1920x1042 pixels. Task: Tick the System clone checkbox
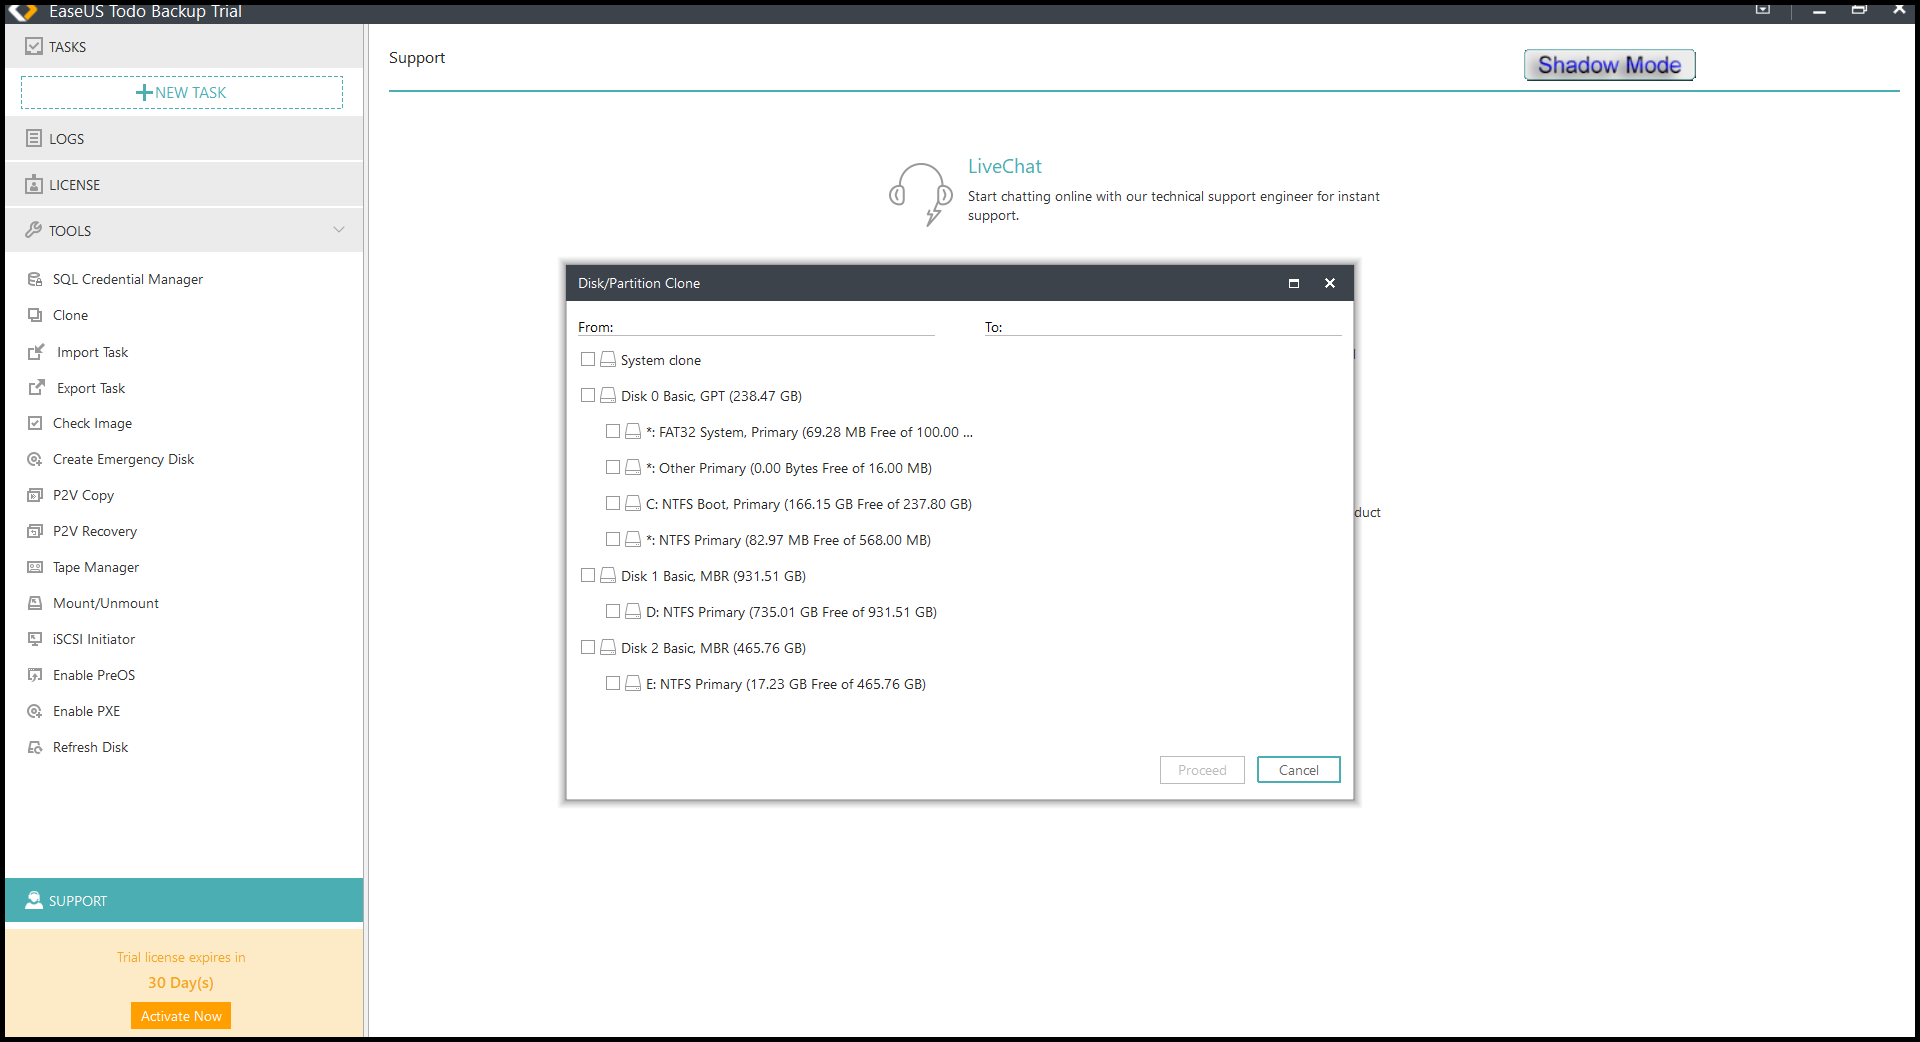pyautogui.click(x=588, y=359)
